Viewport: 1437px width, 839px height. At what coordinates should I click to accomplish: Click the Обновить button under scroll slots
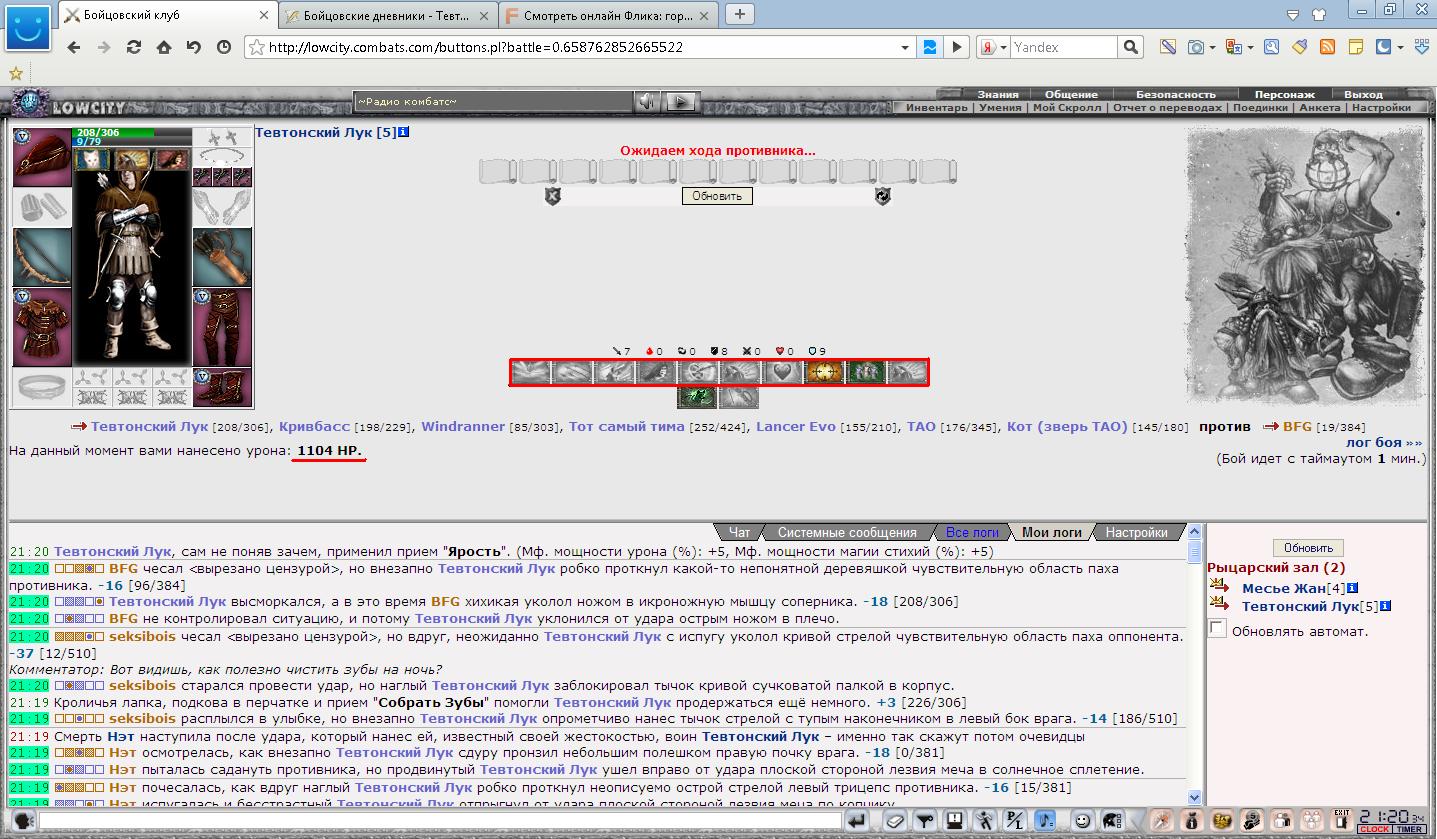coord(717,196)
